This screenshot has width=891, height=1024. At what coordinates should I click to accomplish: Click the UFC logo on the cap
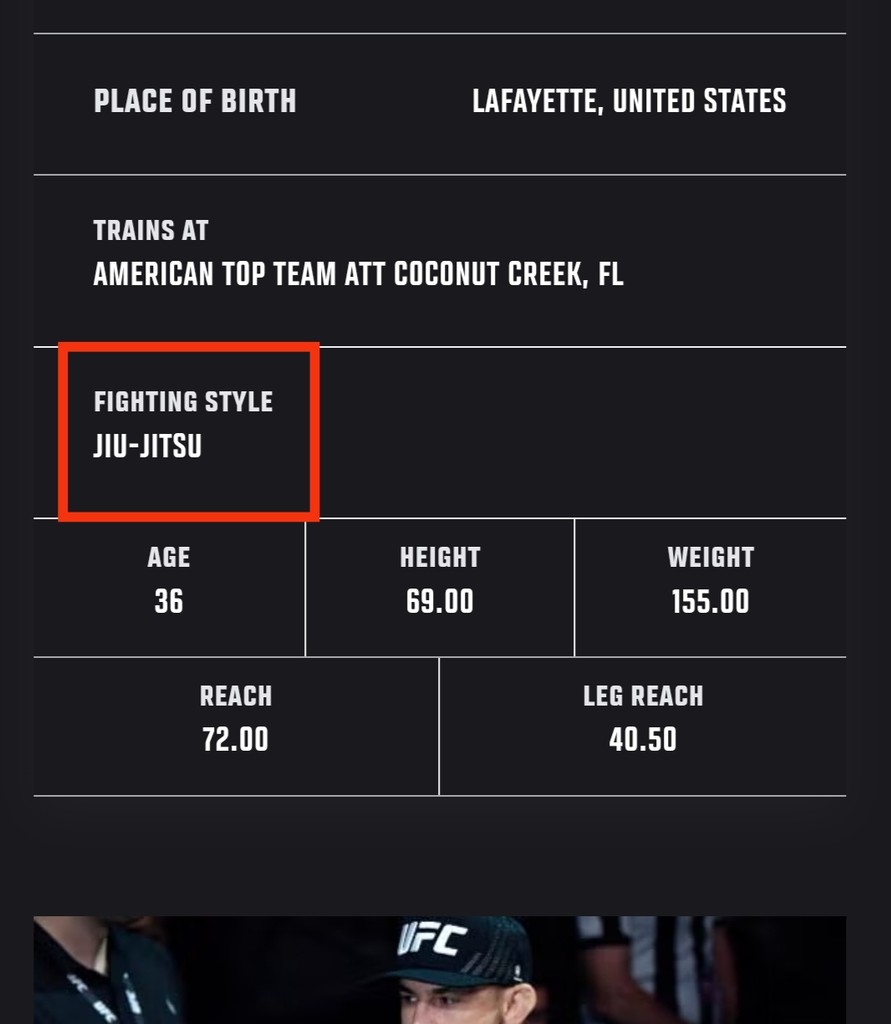432,940
